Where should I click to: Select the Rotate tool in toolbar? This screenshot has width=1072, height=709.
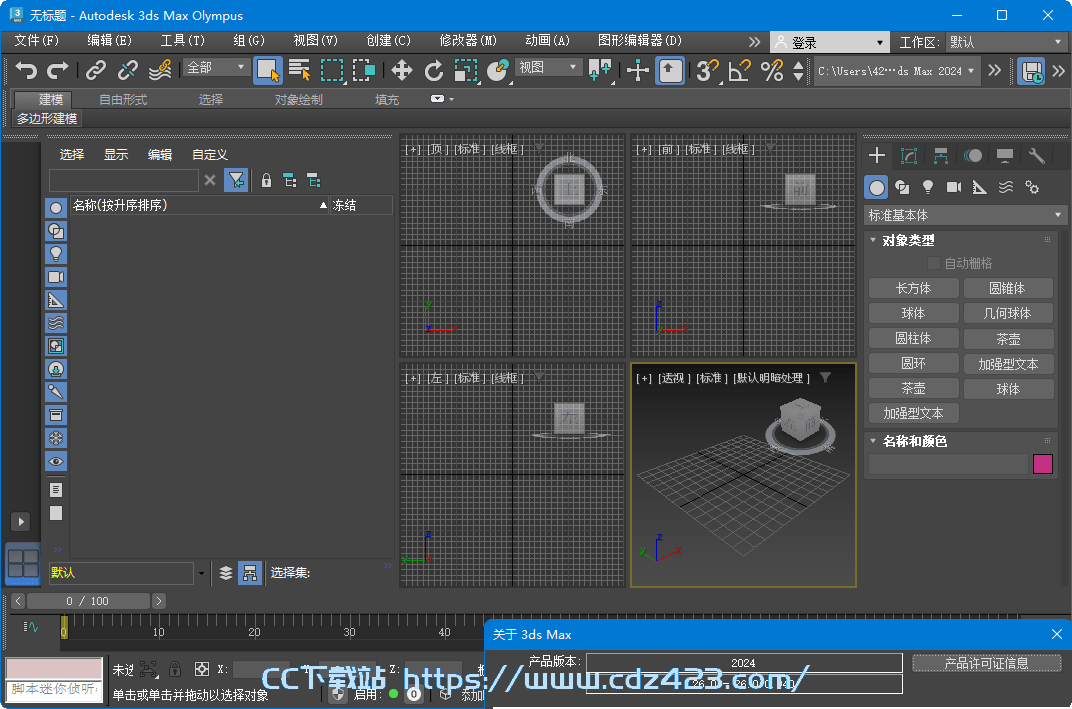433,70
